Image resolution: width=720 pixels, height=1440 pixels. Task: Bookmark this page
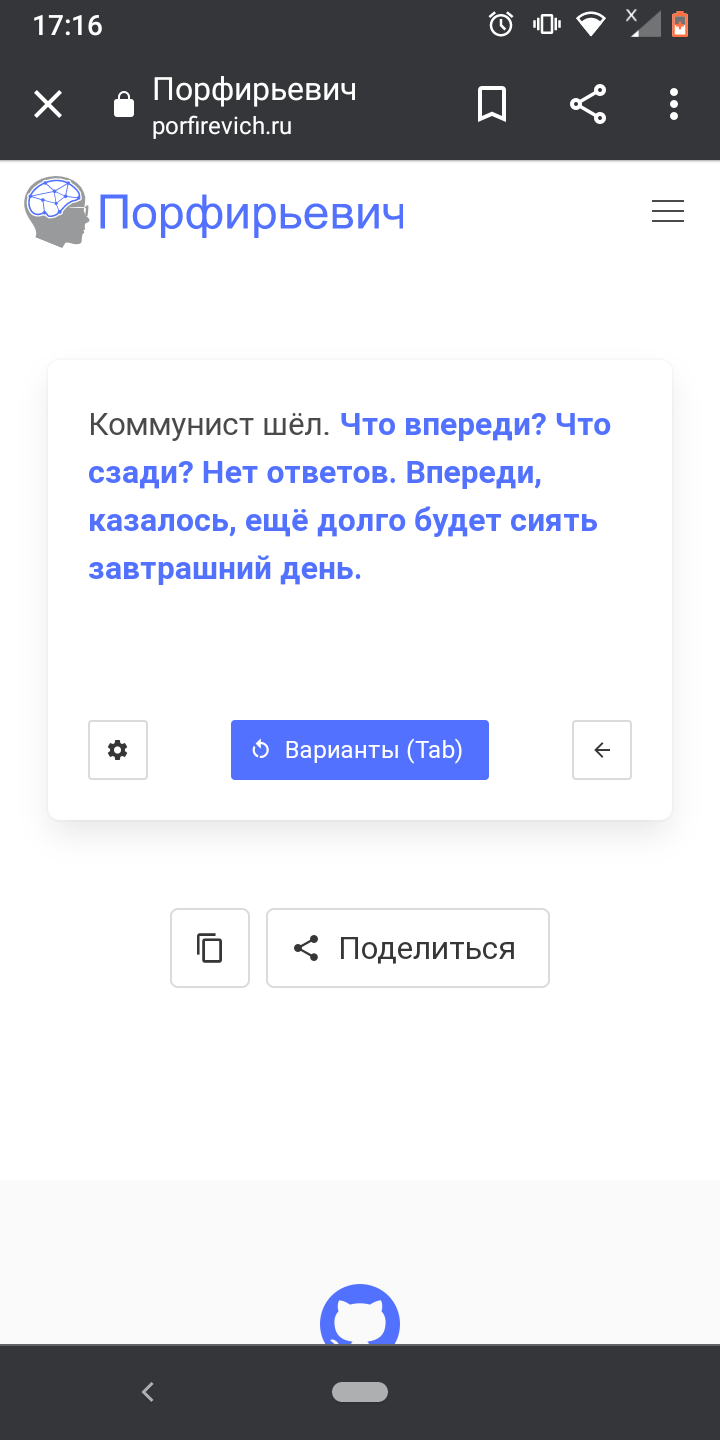[x=492, y=104]
